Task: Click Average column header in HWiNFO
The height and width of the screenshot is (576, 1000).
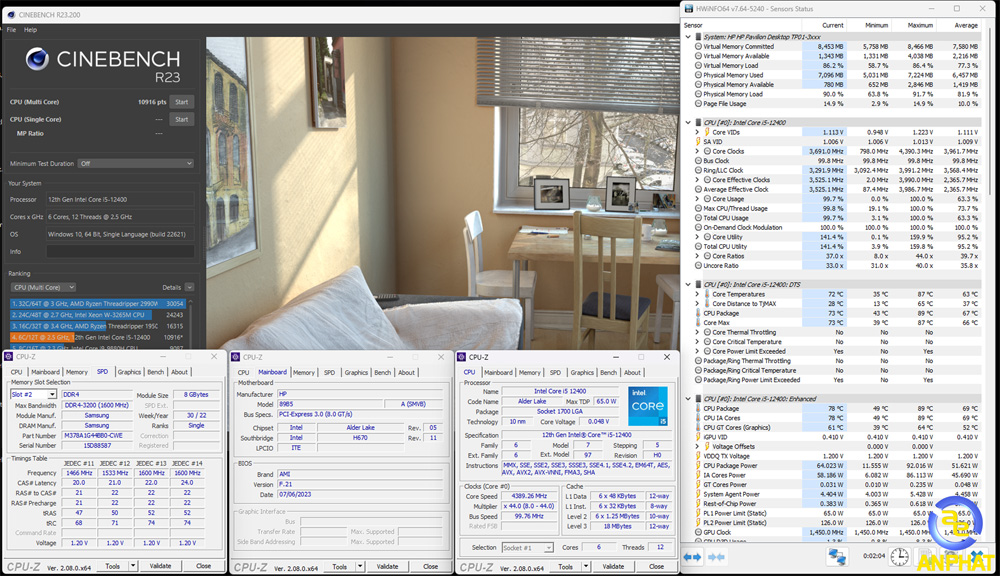Action: [960, 26]
